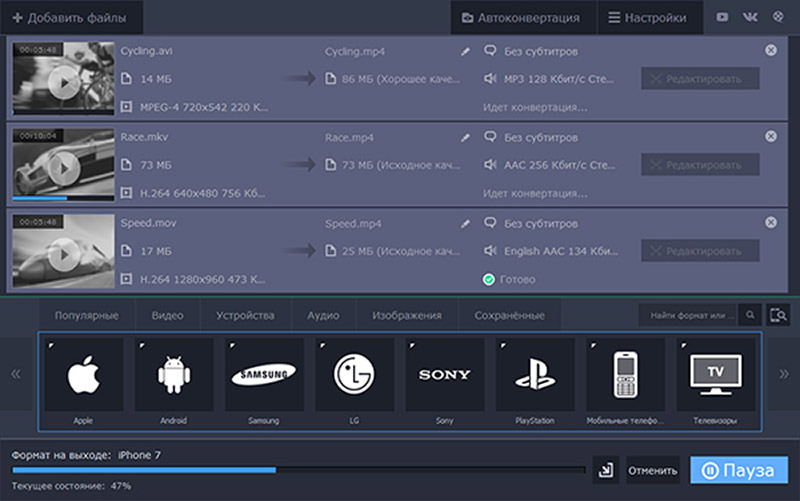This screenshot has height=501, width=800.
Task: Pick the LG device preset
Action: tap(354, 375)
